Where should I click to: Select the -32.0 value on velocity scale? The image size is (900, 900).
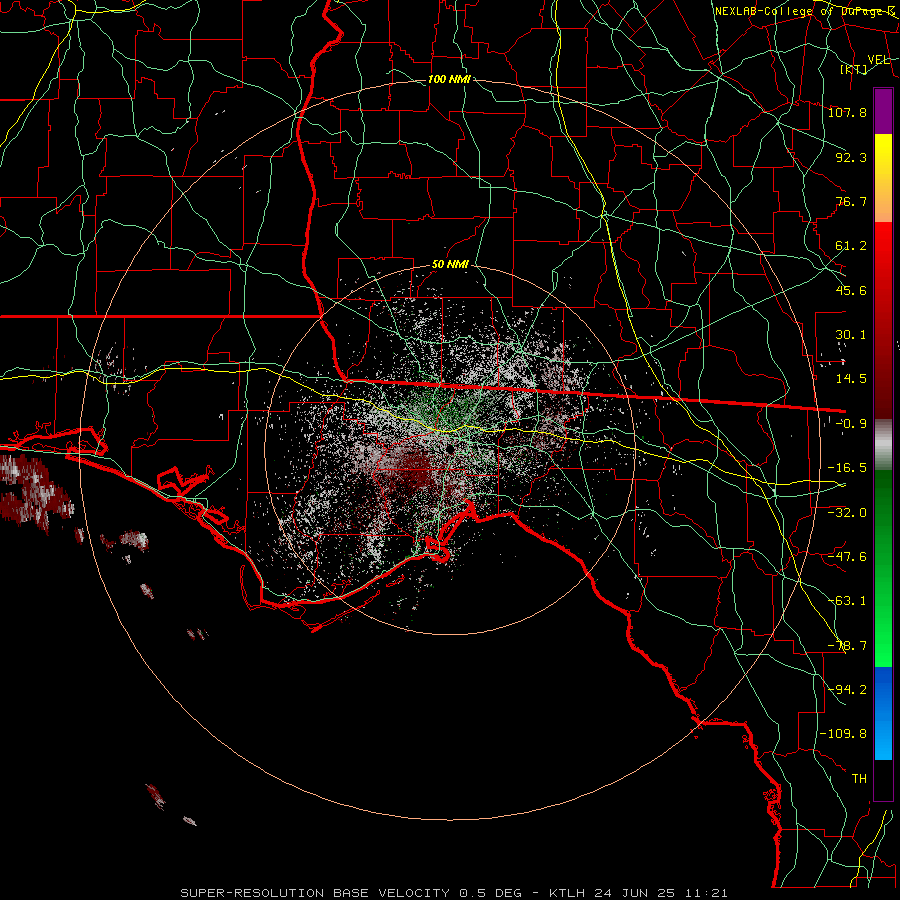(x=847, y=513)
